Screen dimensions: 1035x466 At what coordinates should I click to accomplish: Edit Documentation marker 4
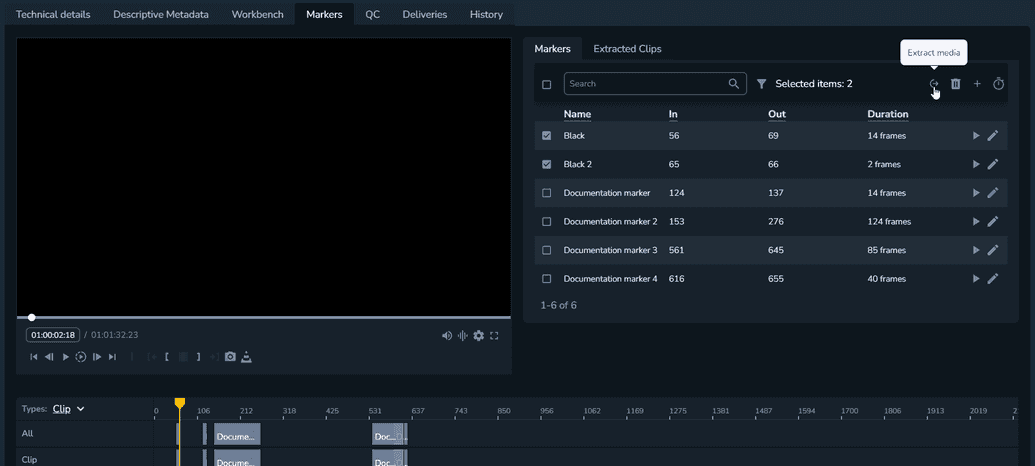pos(993,279)
